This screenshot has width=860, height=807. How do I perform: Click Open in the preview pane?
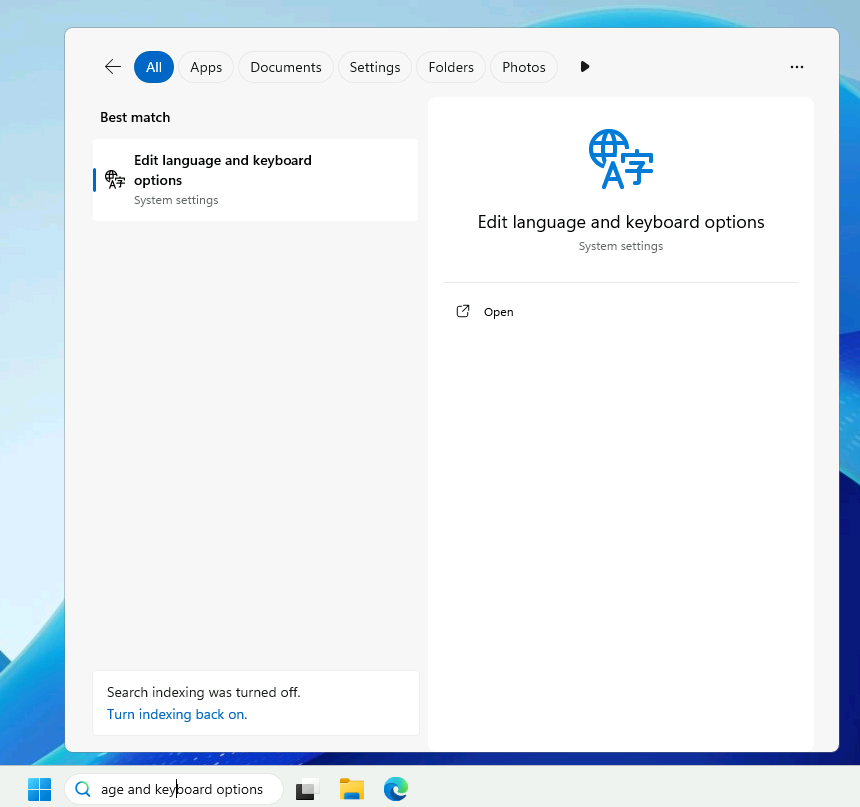[x=498, y=312]
